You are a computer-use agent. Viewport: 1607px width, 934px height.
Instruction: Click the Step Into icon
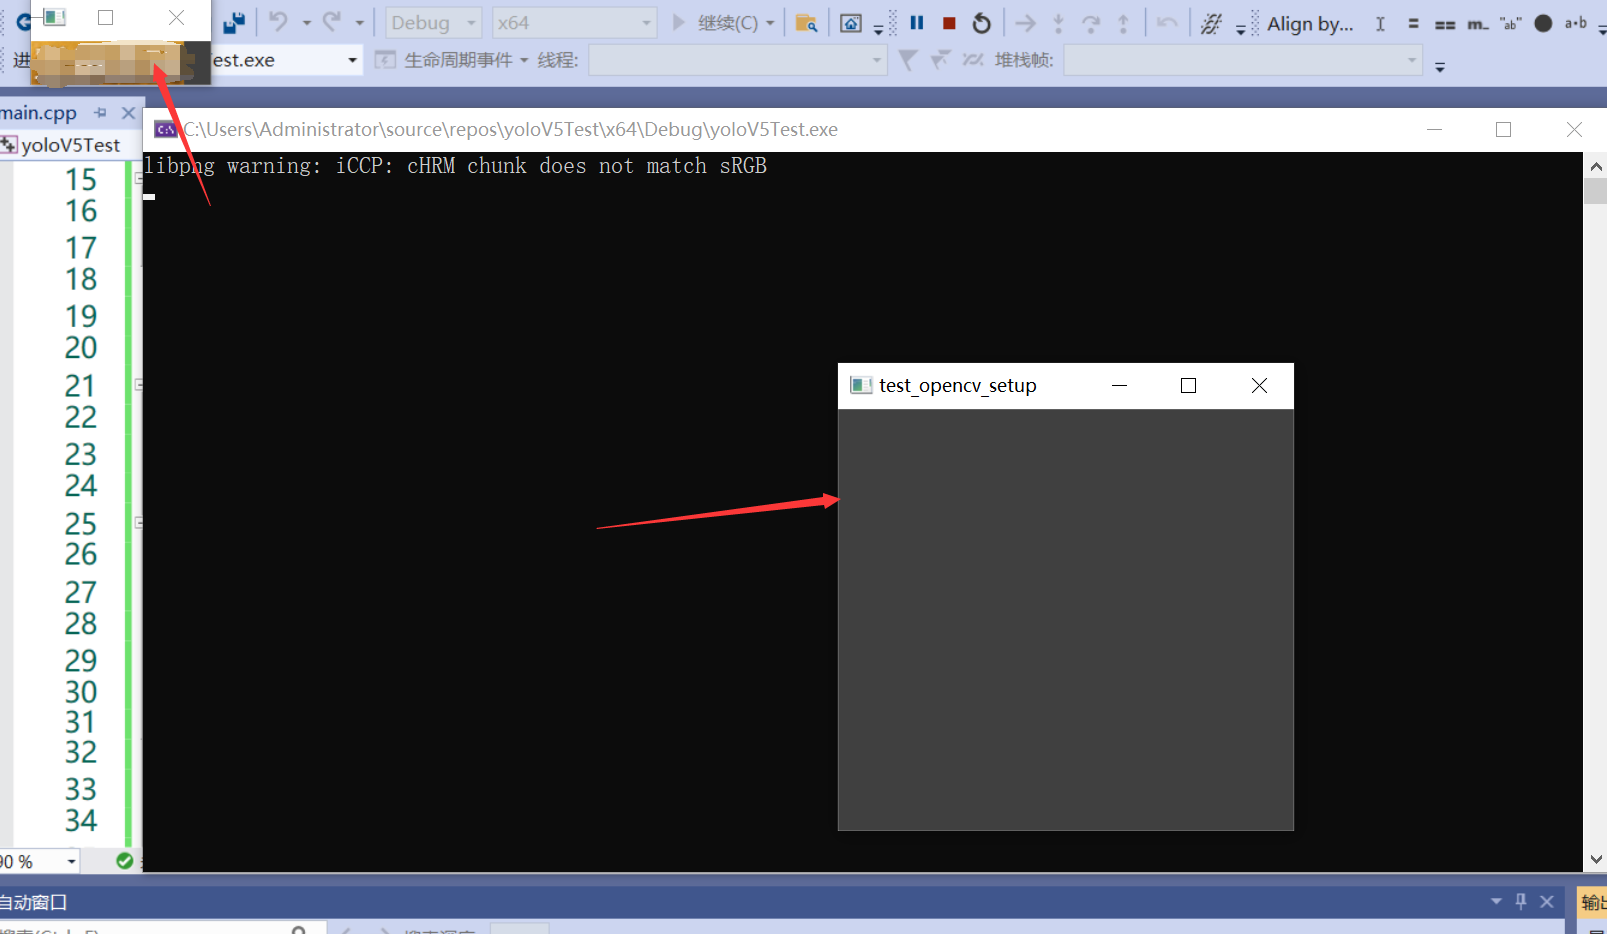(x=1059, y=22)
